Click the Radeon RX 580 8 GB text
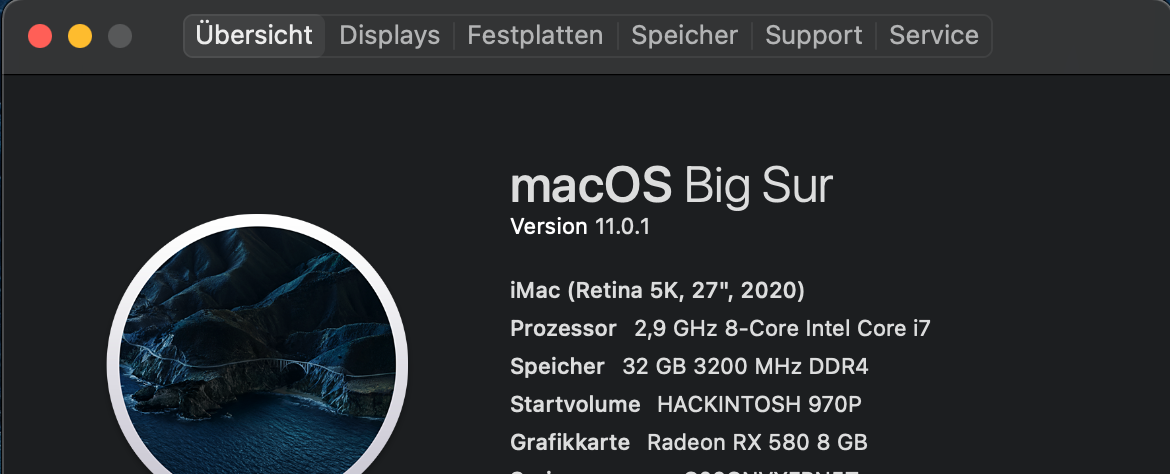 coord(757,442)
